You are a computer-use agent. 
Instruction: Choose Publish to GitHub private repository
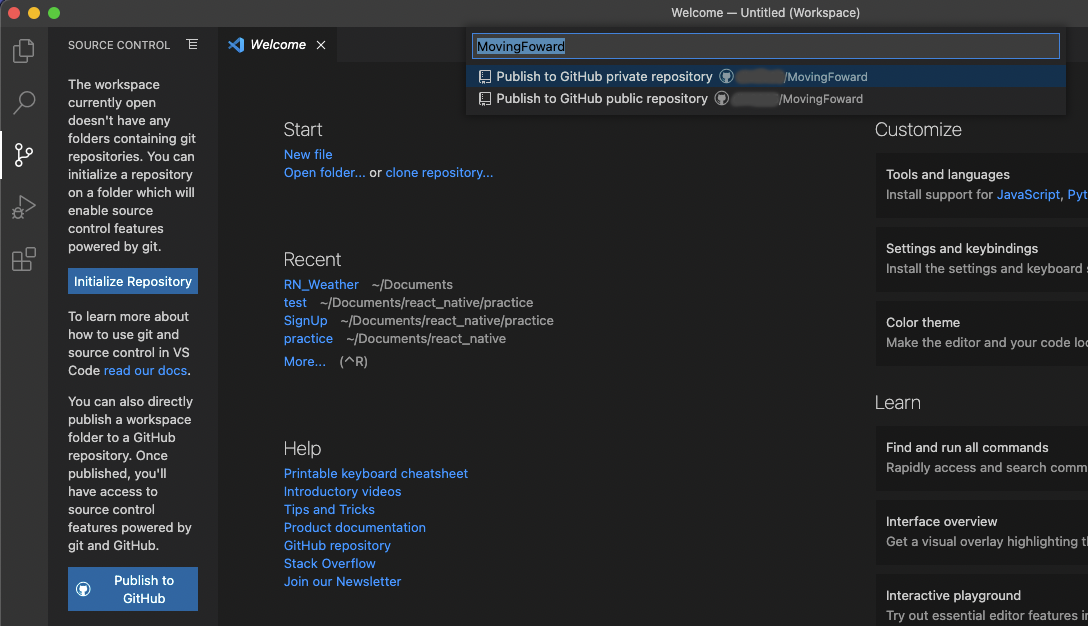click(767, 76)
